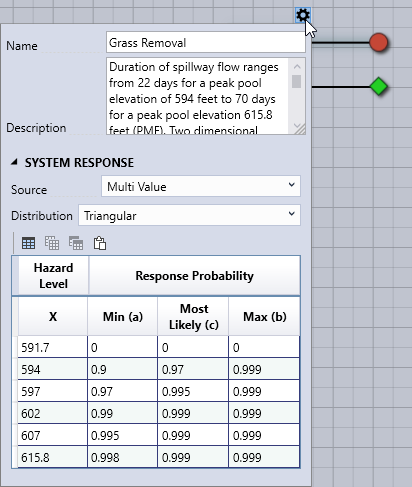Select hazard level cell 615.8
Image resolution: width=412 pixels, height=487 pixels.
pyautogui.click(x=53, y=457)
